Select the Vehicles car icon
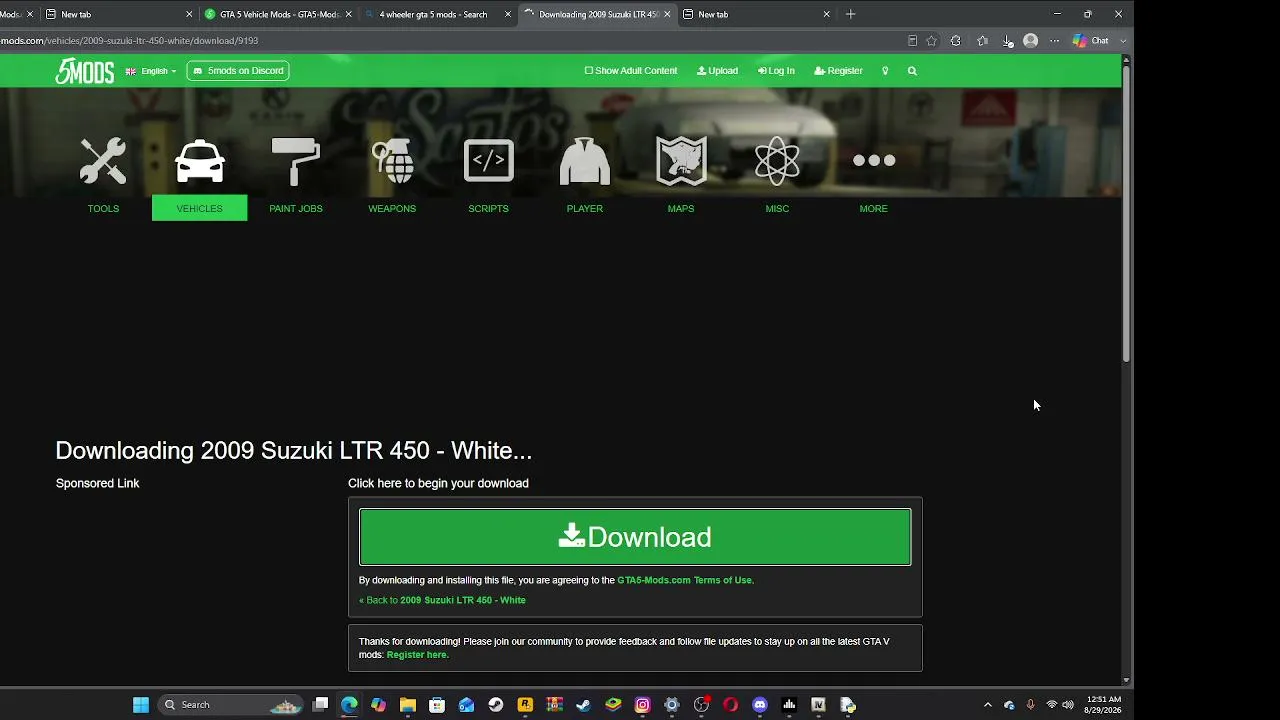The image size is (1280, 720). tap(199, 161)
